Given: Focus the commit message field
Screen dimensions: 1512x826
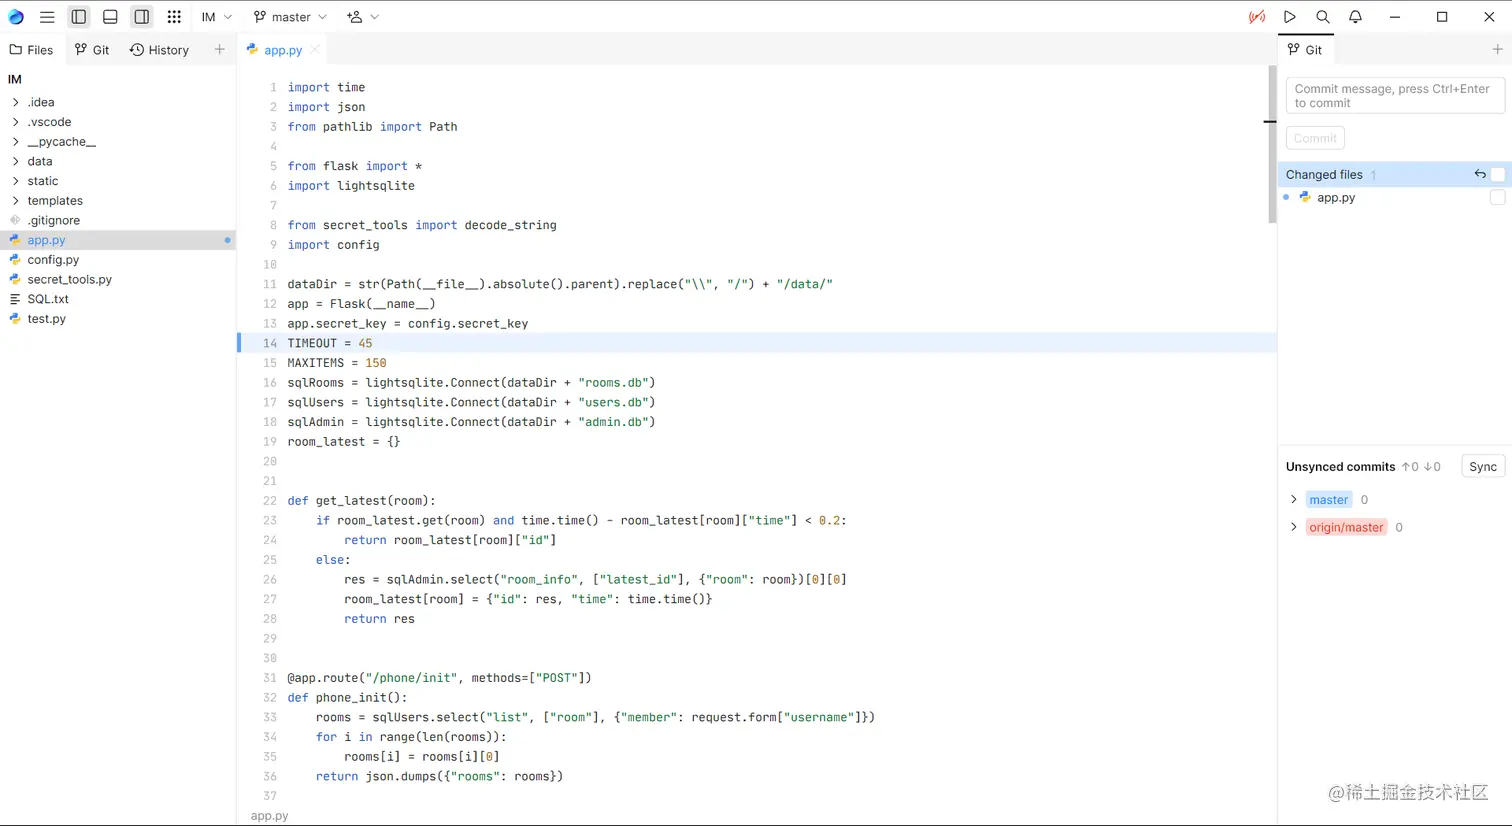Looking at the screenshot, I should (1395, 96).
